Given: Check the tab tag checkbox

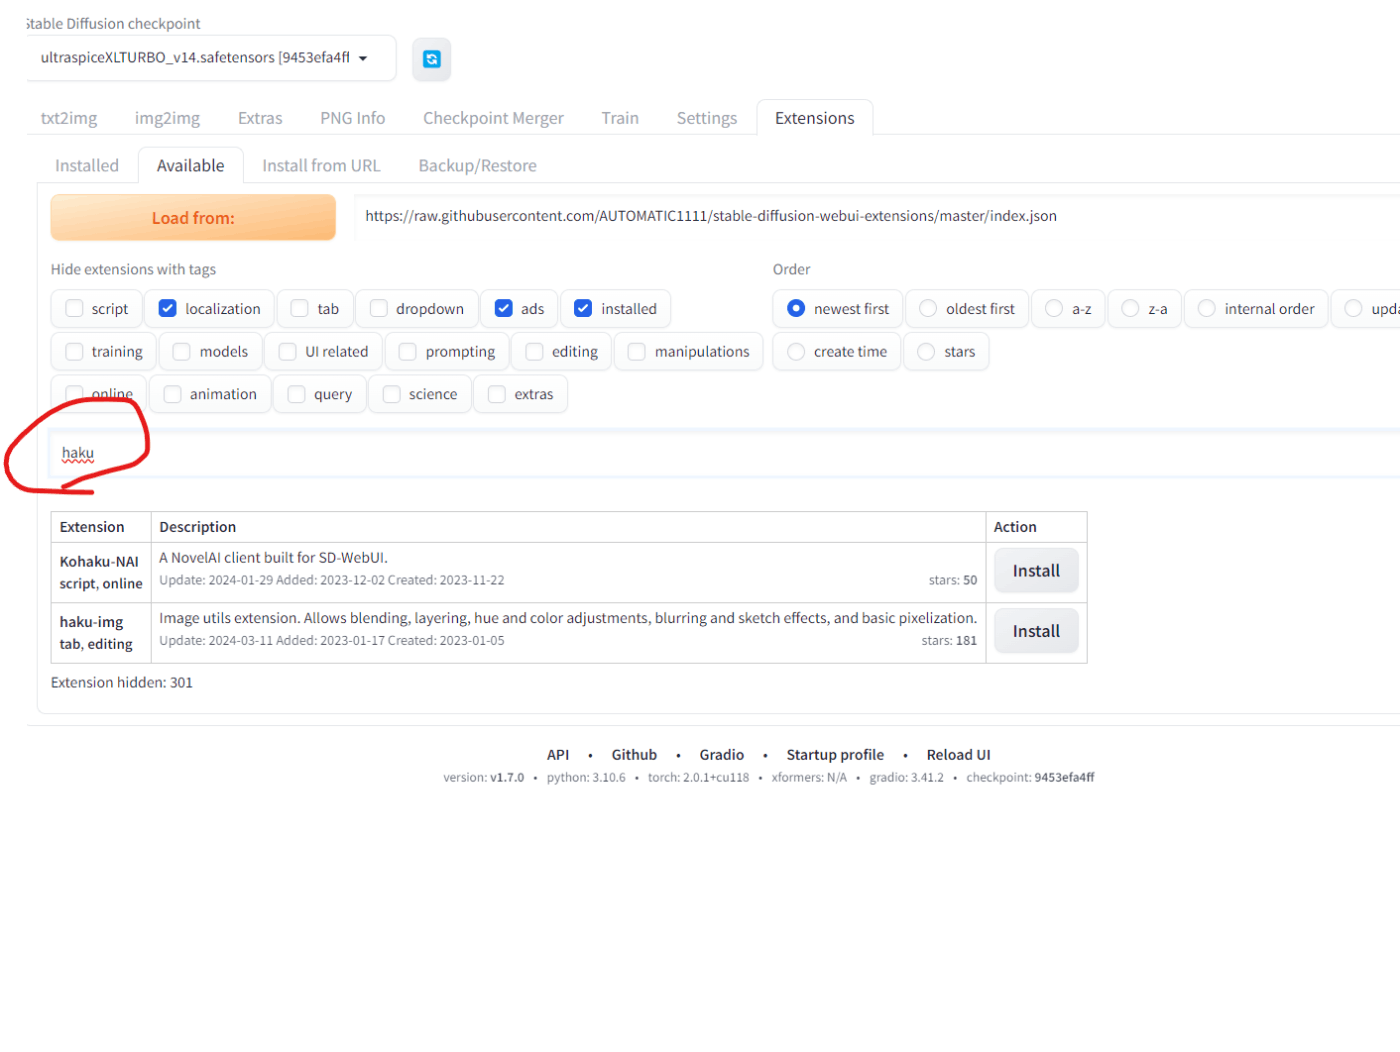Looking at the screenshot, I should pos(299,309).
